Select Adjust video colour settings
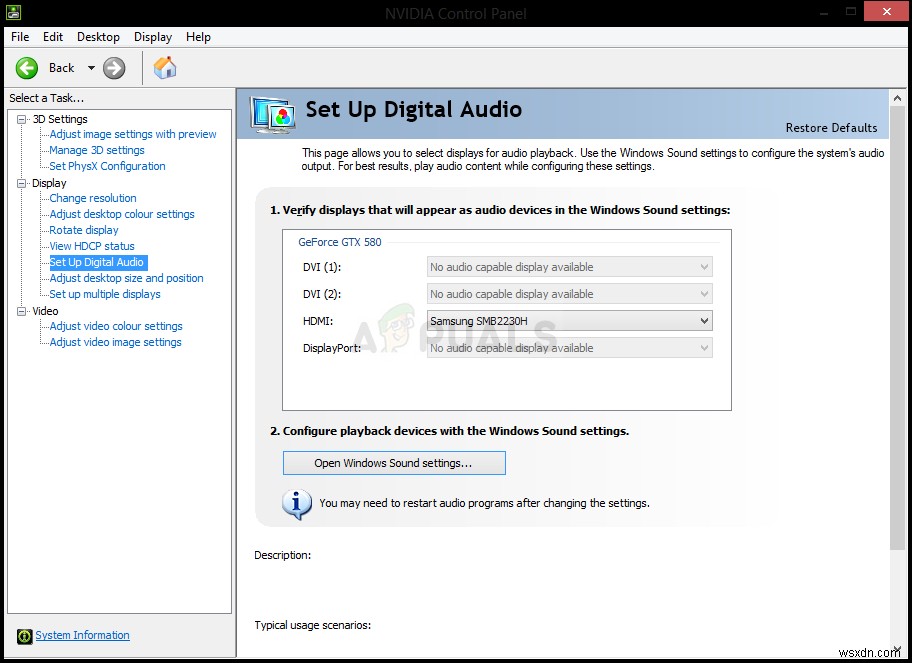The width and height of the screenshot is (912, 663). (x=115, y=326)
